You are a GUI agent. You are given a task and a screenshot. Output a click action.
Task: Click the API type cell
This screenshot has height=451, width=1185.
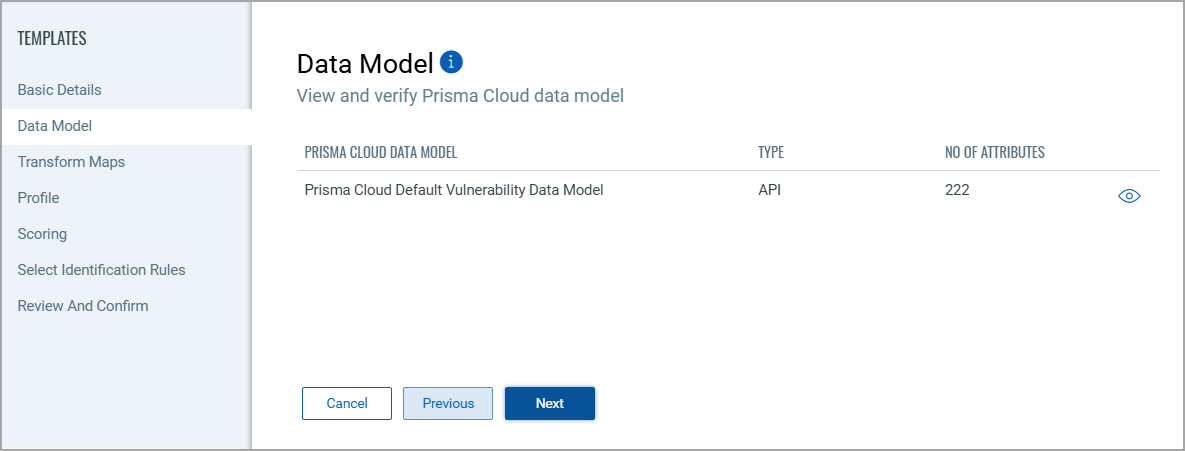769,189
